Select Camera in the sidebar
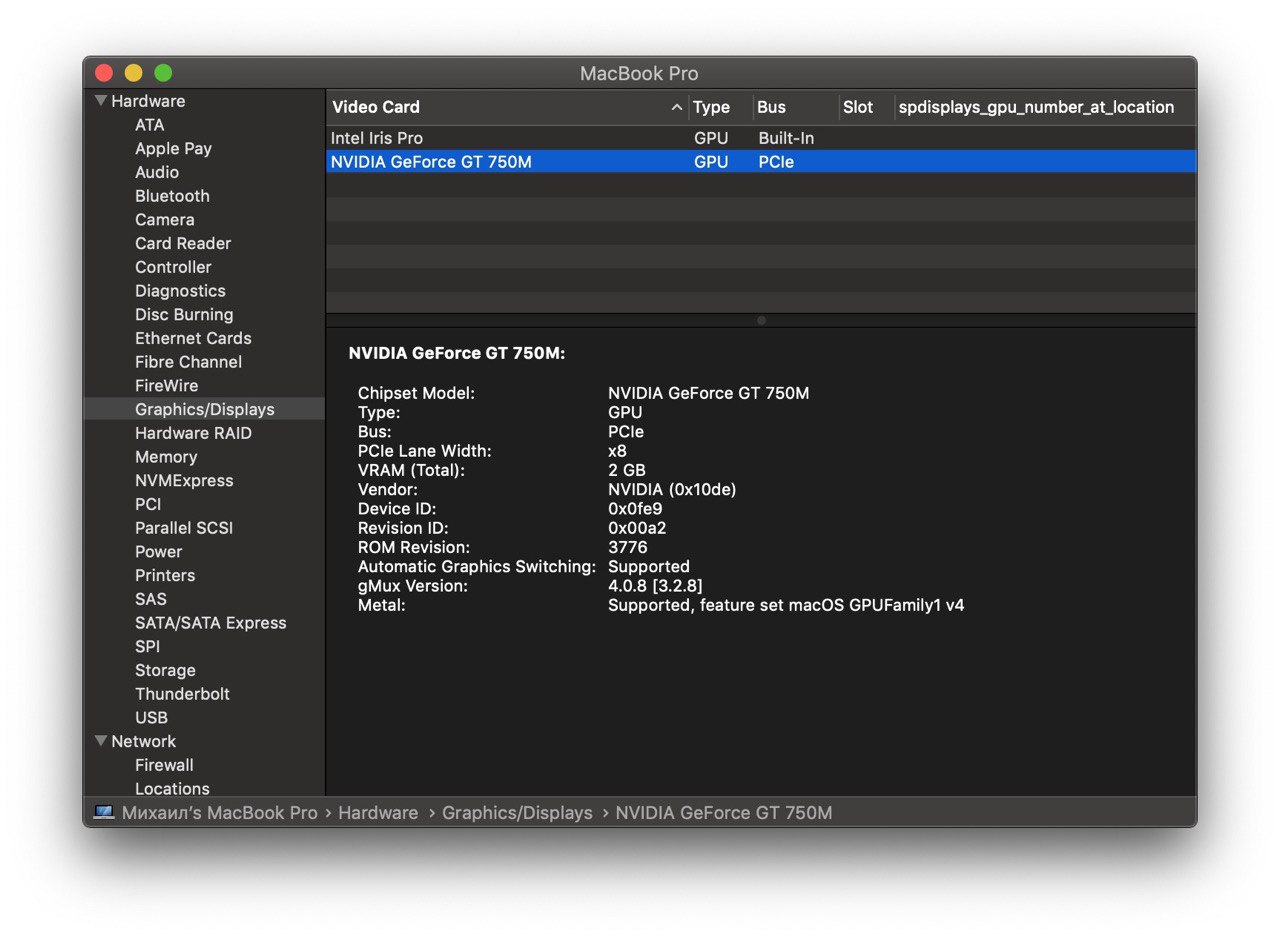 tap(165, 220)
